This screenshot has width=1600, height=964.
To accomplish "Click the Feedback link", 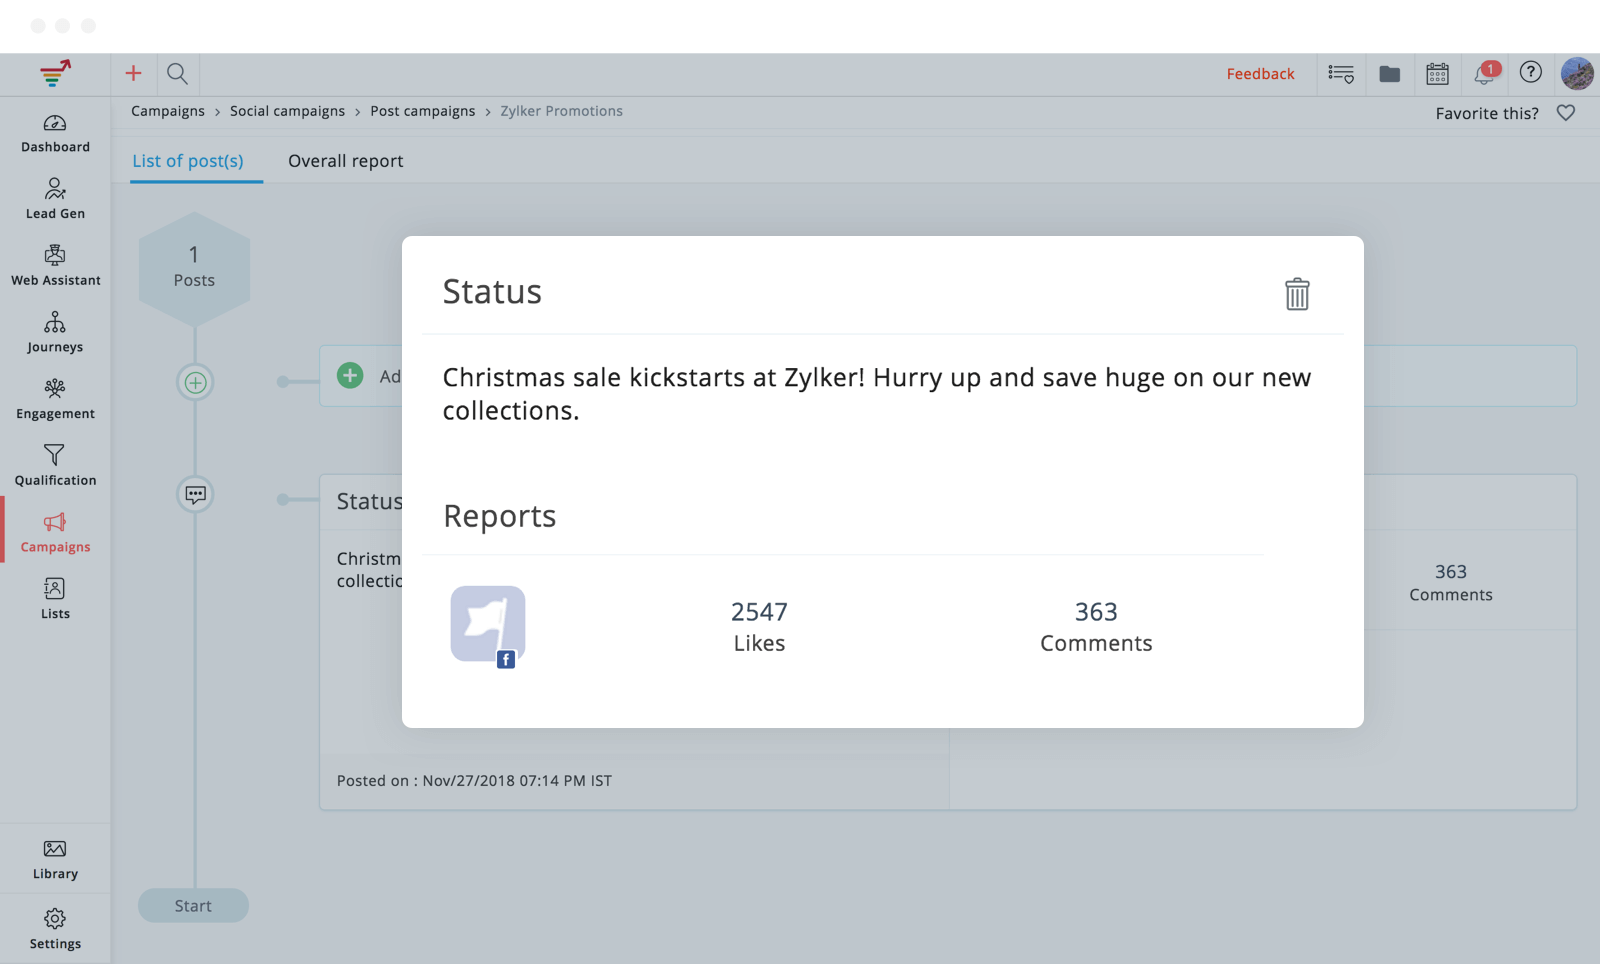I will click(1260, 74).
